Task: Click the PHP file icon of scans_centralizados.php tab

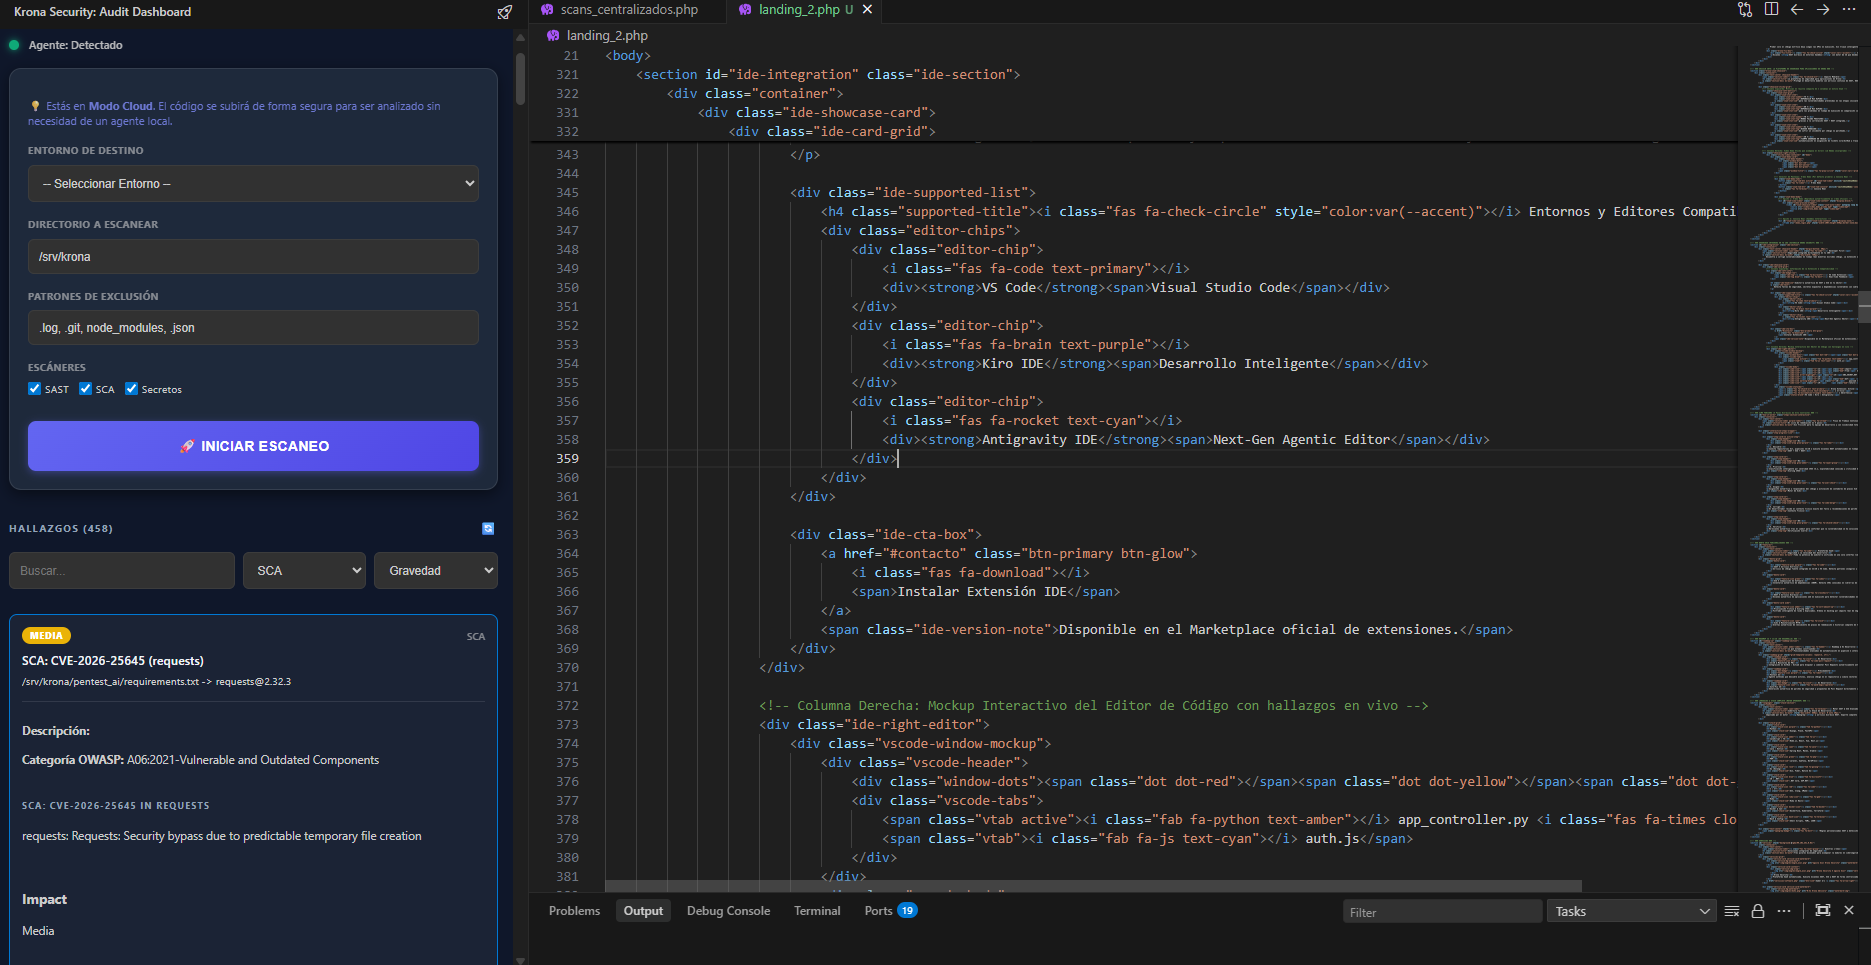Action: 547,9
